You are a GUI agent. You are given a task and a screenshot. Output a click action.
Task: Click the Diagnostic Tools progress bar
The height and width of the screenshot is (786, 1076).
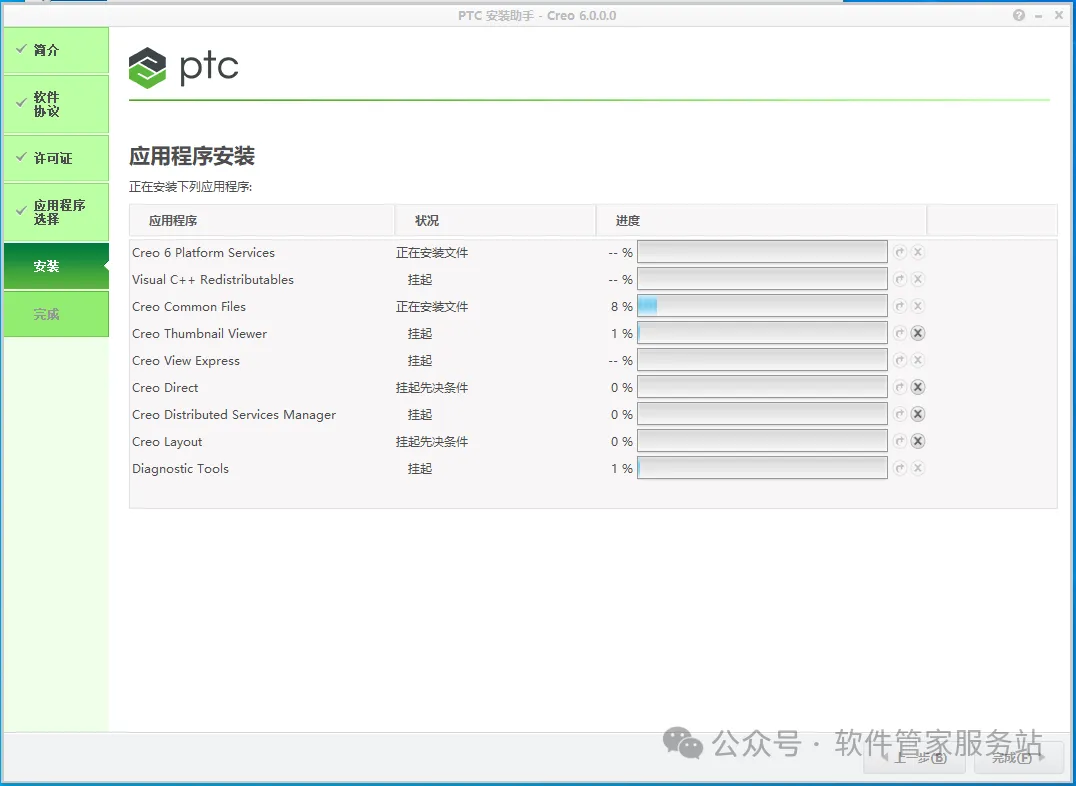pyautogui.click(x=762, y=468)
